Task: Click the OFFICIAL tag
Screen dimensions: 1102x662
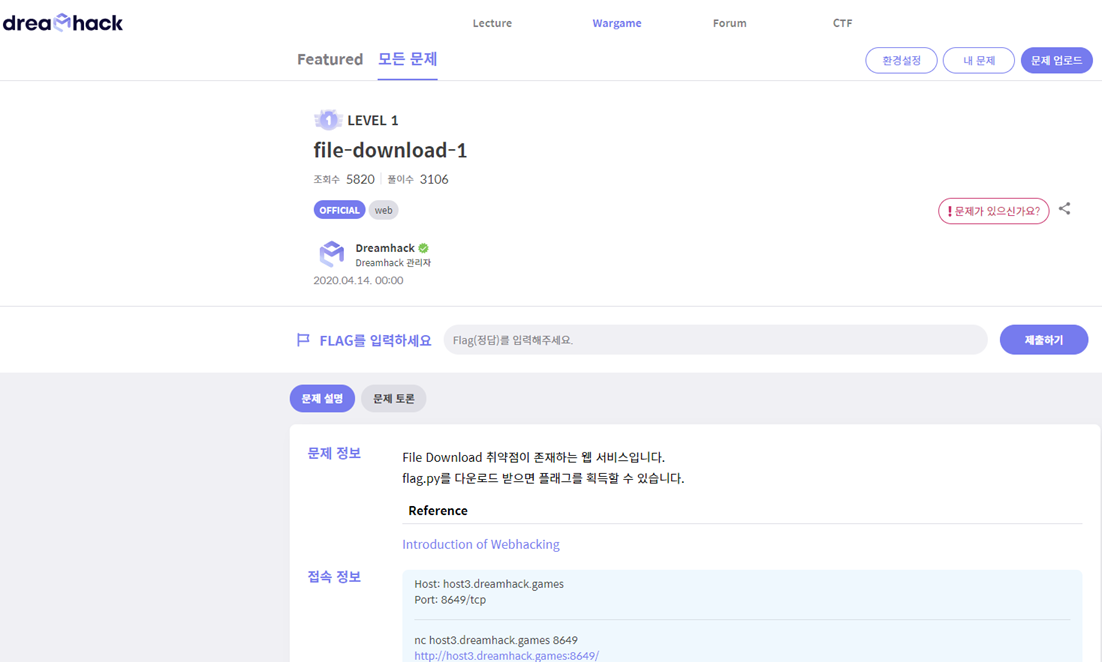Action: tap(339, 210)
